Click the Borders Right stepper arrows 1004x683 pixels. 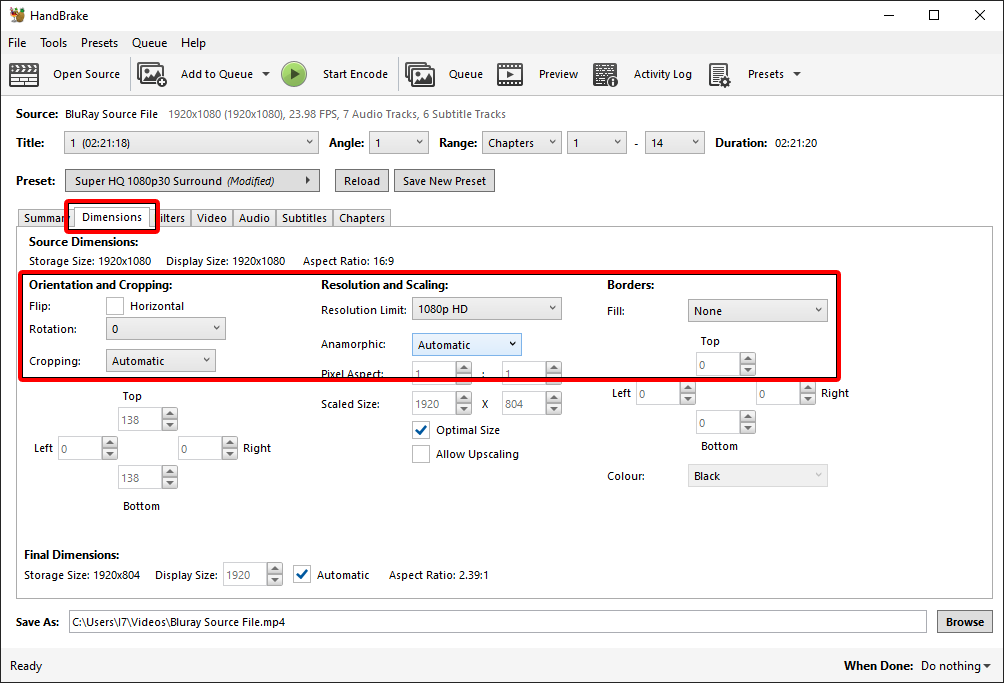807,394
